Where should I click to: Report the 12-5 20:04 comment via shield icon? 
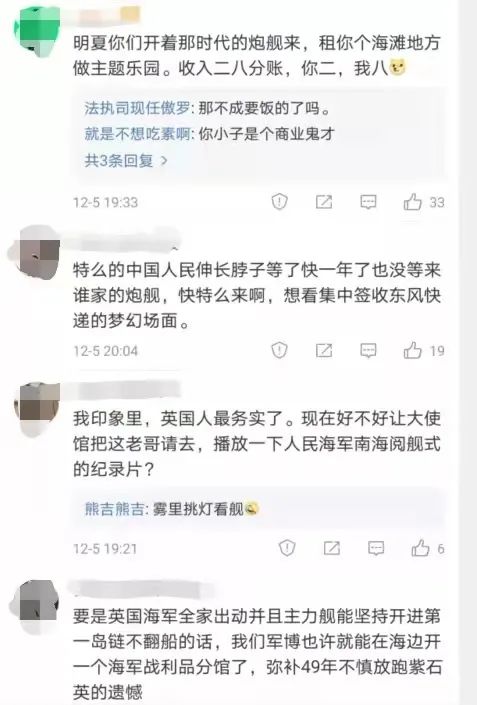point(279,350)
